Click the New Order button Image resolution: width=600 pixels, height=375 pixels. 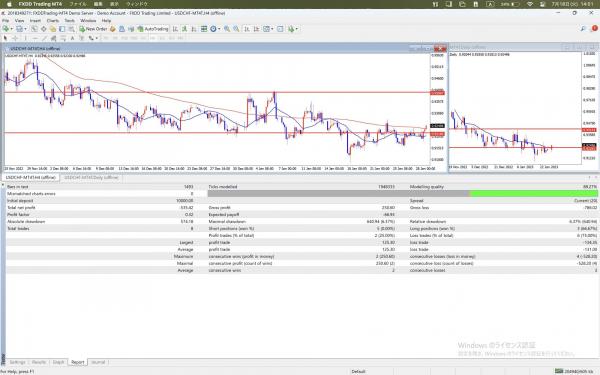pos(93,29)
